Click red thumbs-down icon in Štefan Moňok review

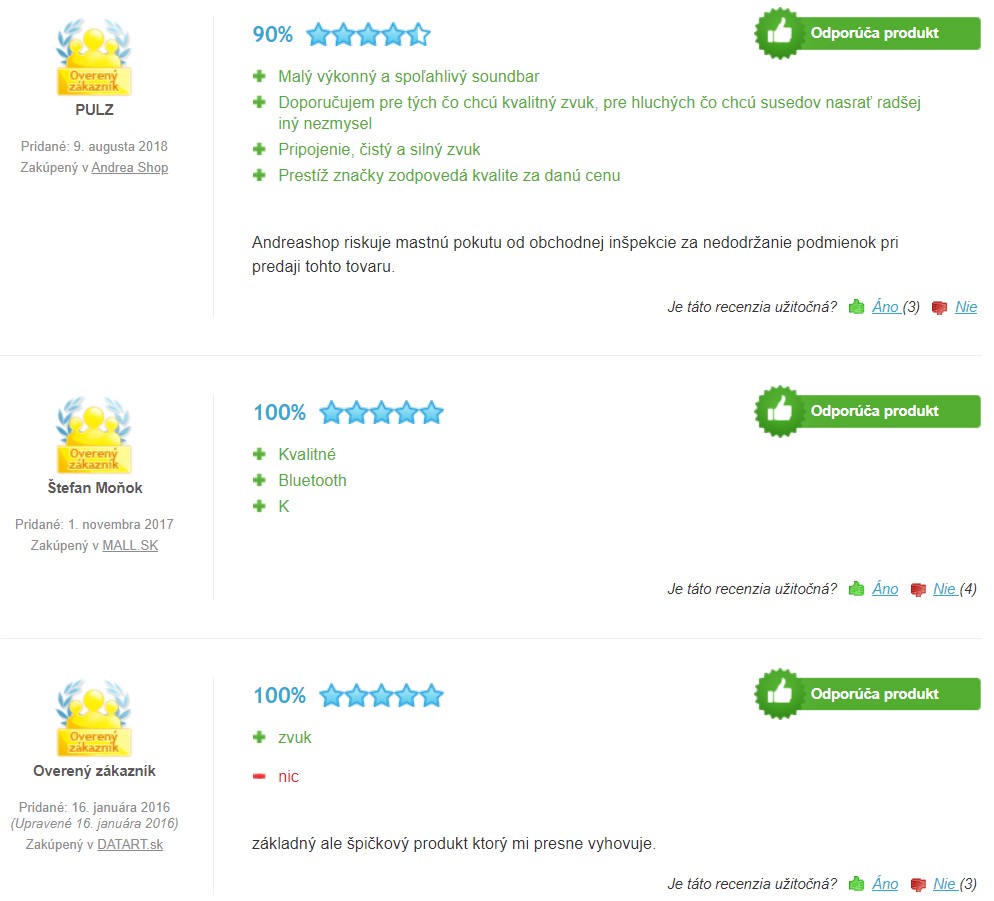point(918,590)
